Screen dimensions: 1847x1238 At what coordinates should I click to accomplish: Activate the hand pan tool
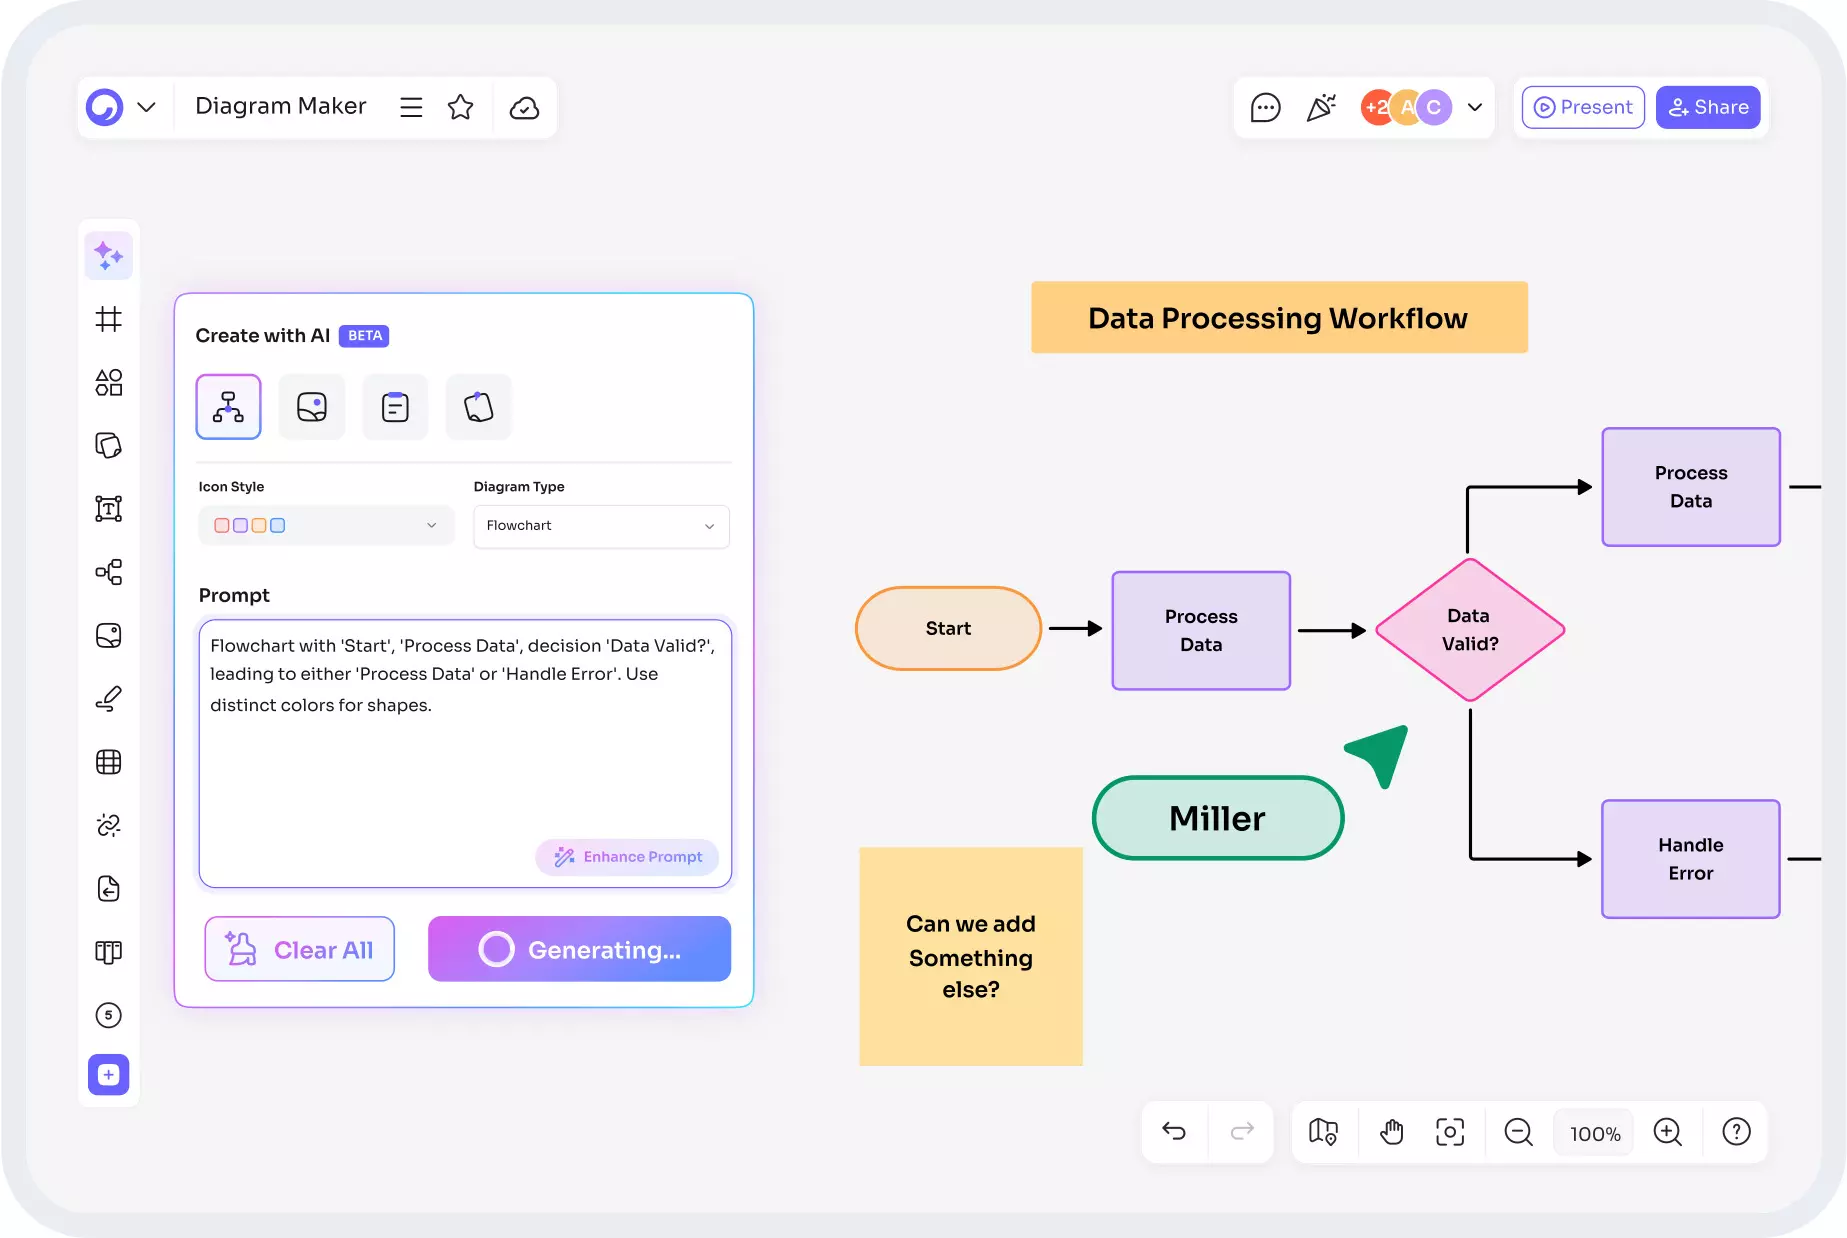[1390, 1132]
